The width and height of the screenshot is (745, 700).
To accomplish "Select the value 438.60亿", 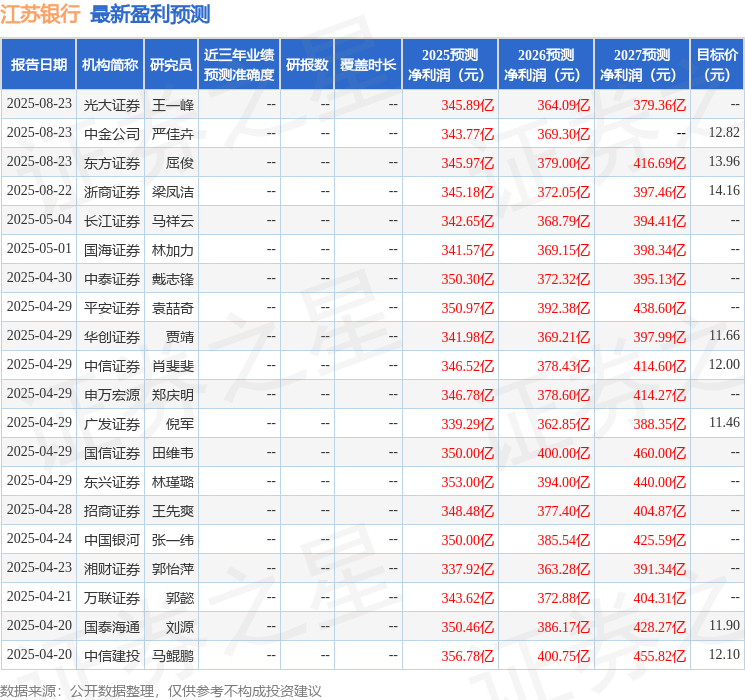I will tap(659, 307).
